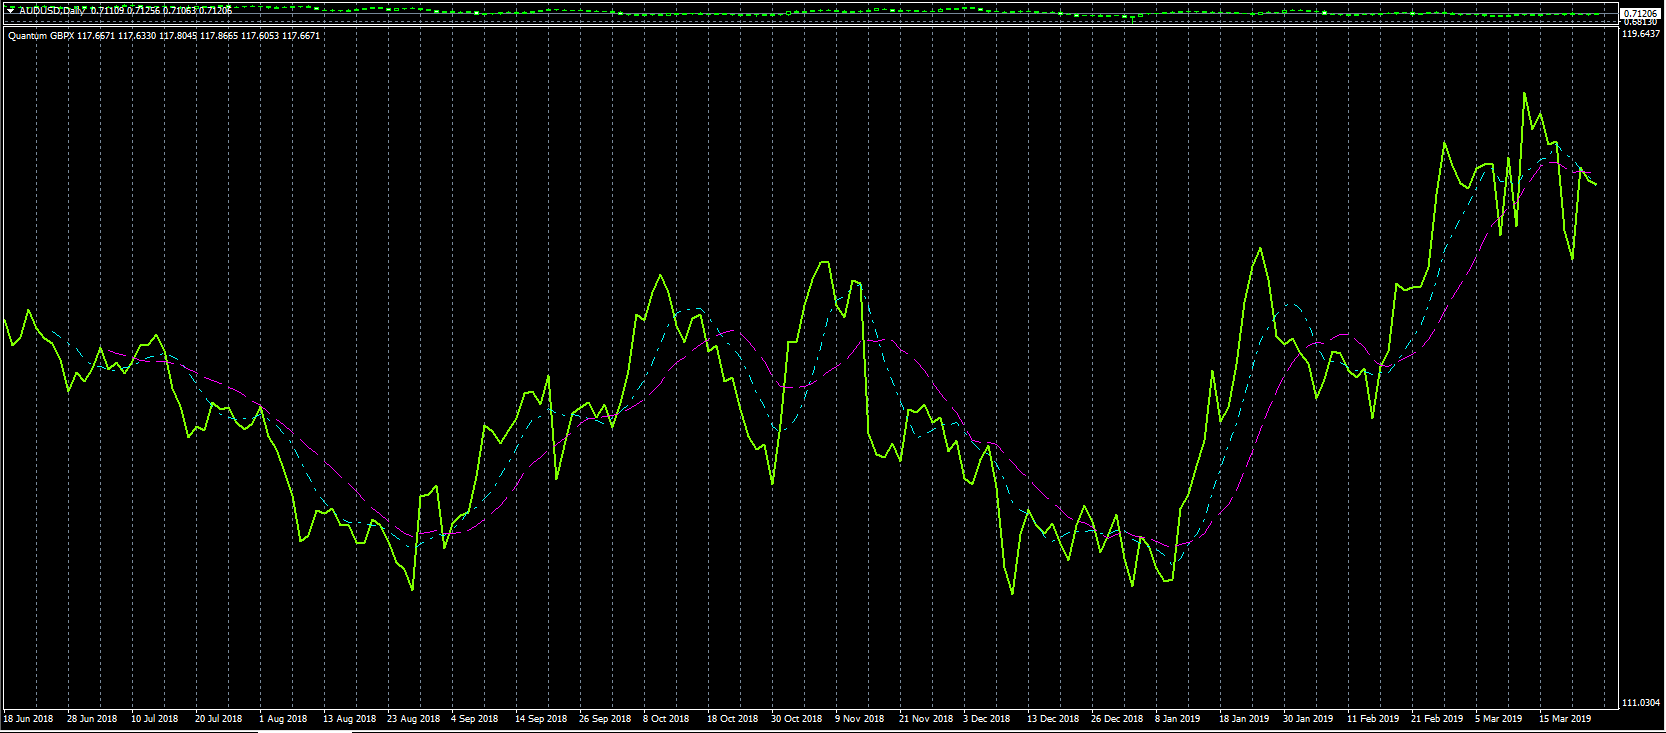Click the triangle arrow beside AUDUSD,Daily
This screenshot has height=733, width=1666.
click(x=11, y=10)
